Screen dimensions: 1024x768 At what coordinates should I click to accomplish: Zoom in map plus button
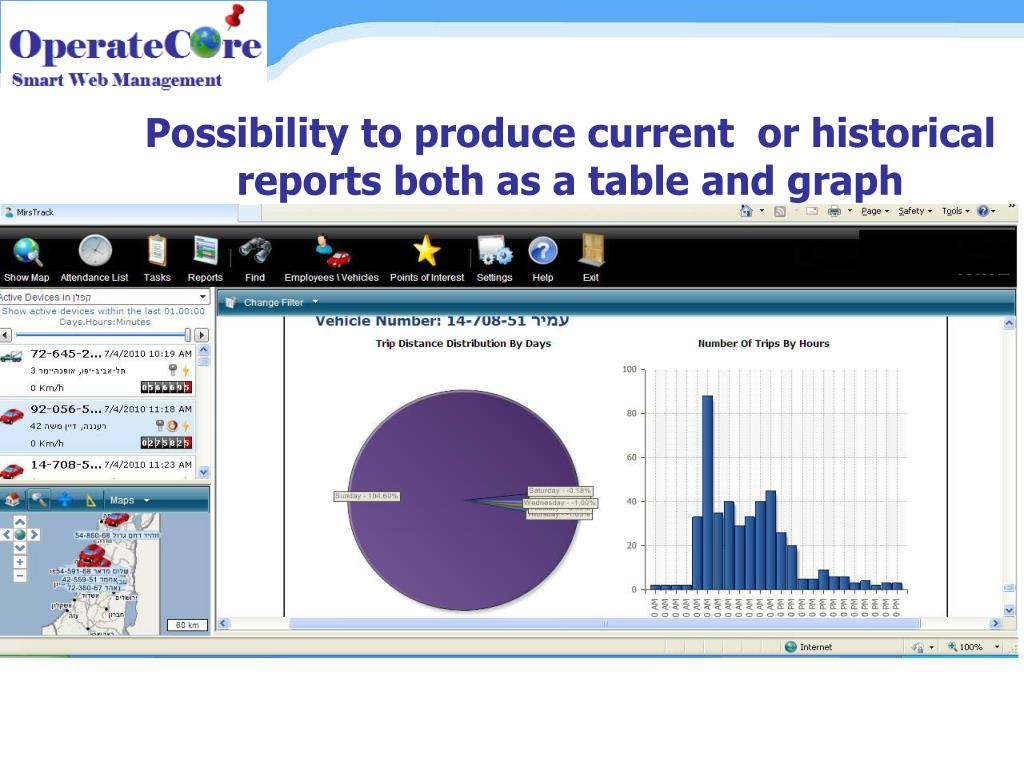pyautogui.click(x=20, y=562)
